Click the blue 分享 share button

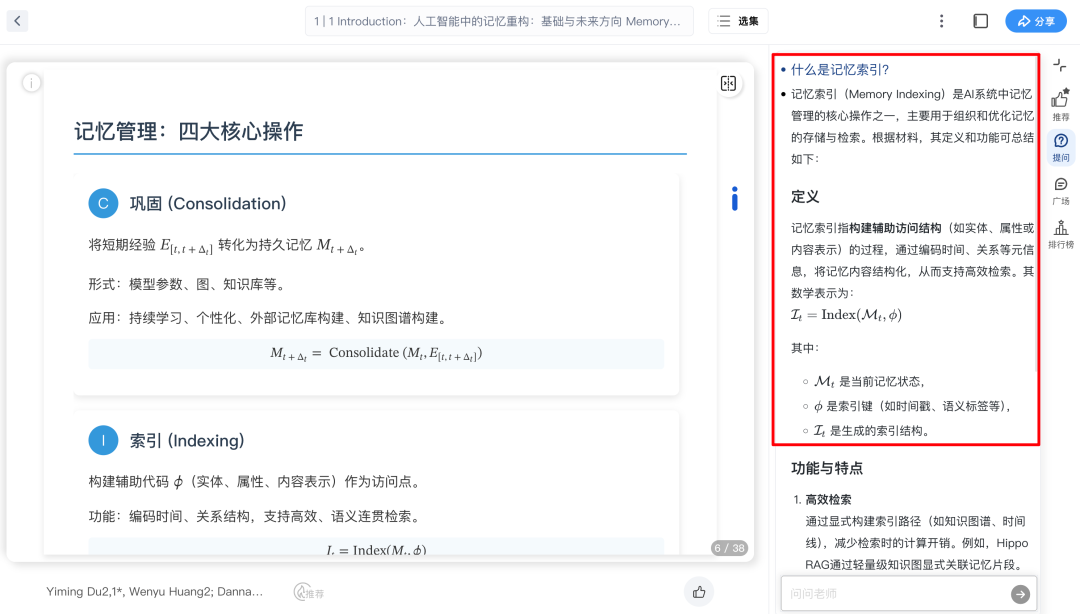[1036, 21]
